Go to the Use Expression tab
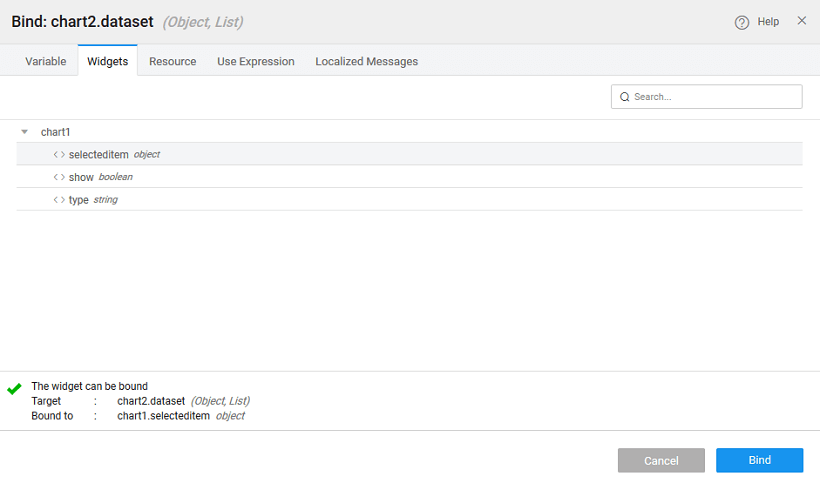 tap(256, 61)
